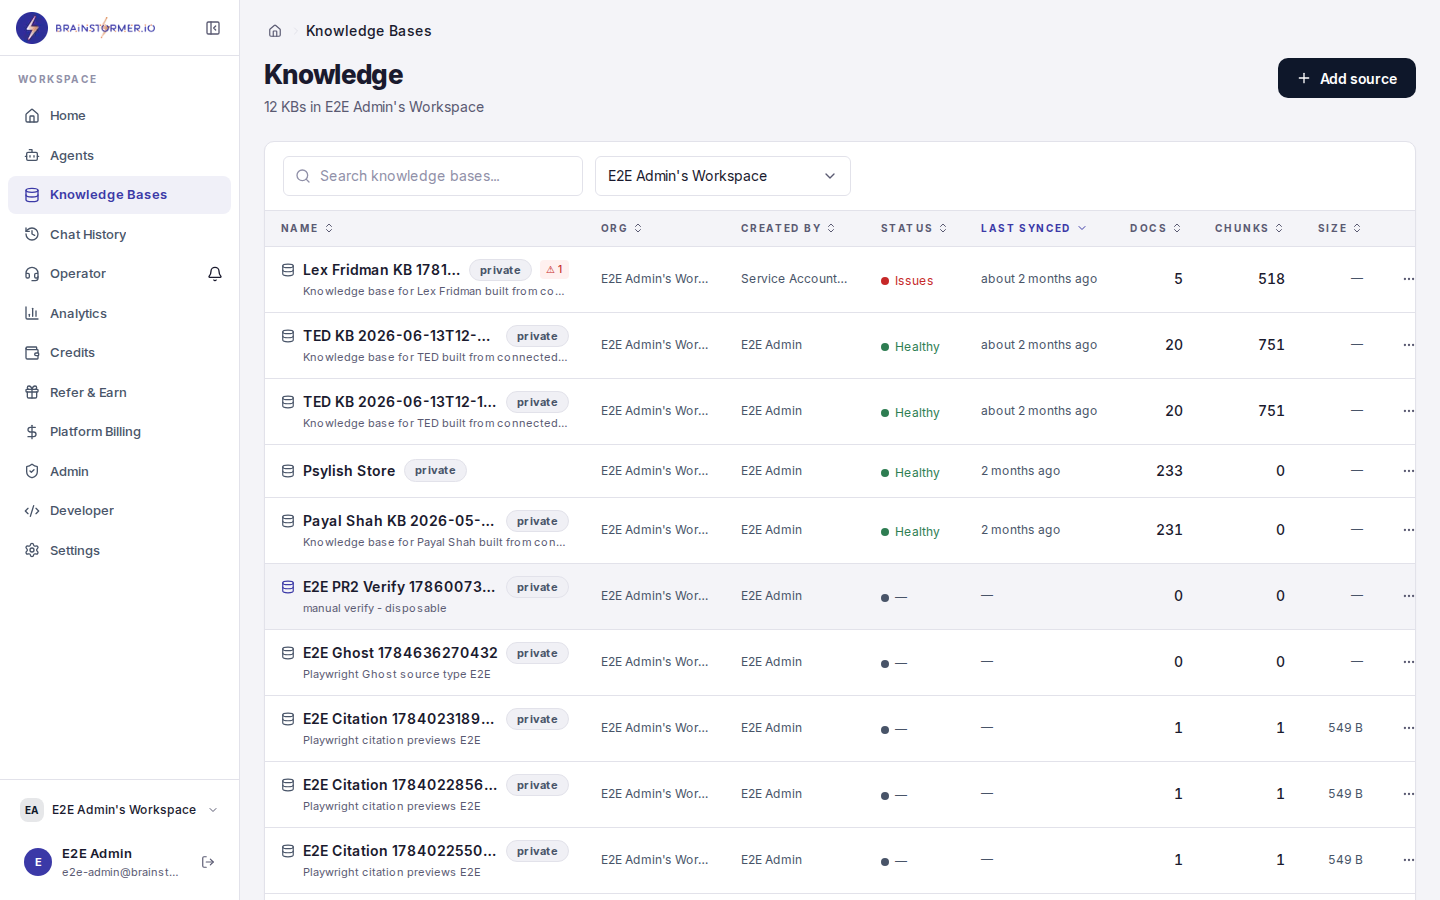Open Chat History from sidebar
1440x900 pixels.
coord(119,234)
